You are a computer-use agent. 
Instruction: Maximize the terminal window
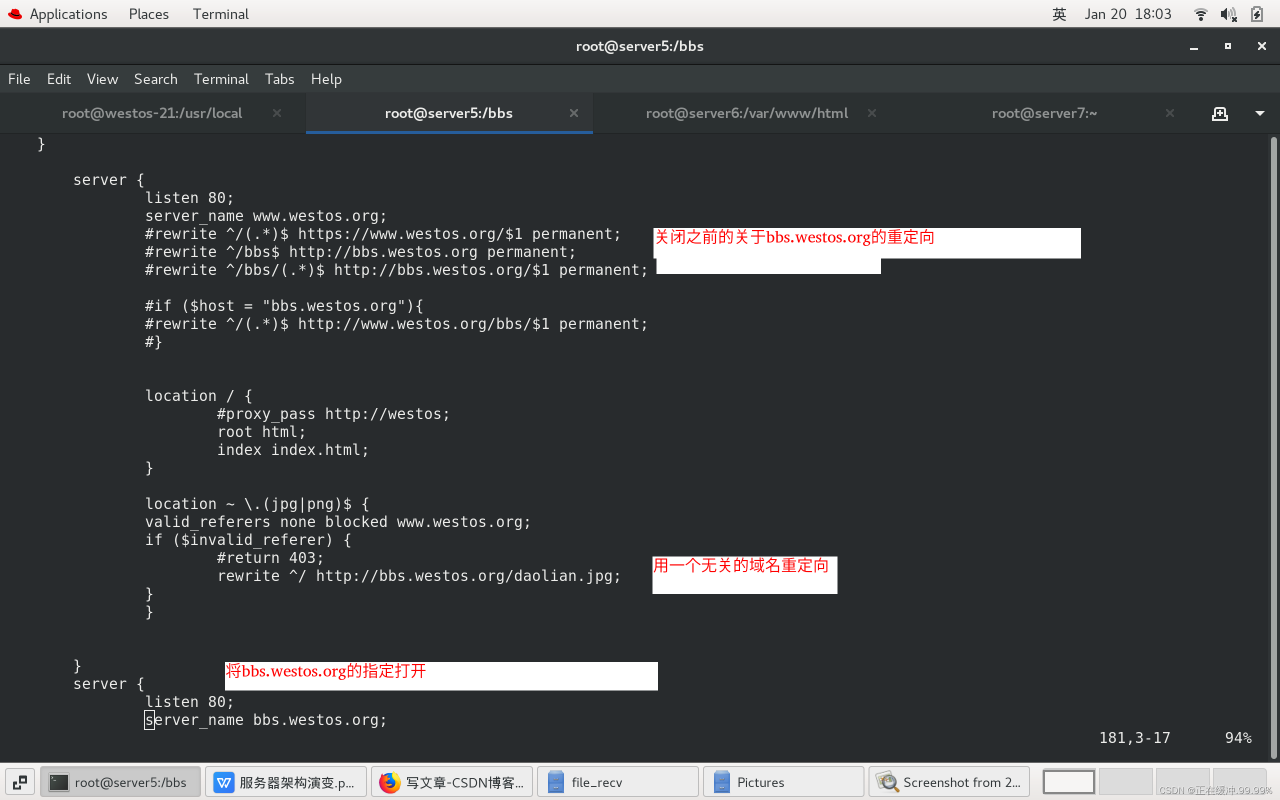click(1228, 46)
